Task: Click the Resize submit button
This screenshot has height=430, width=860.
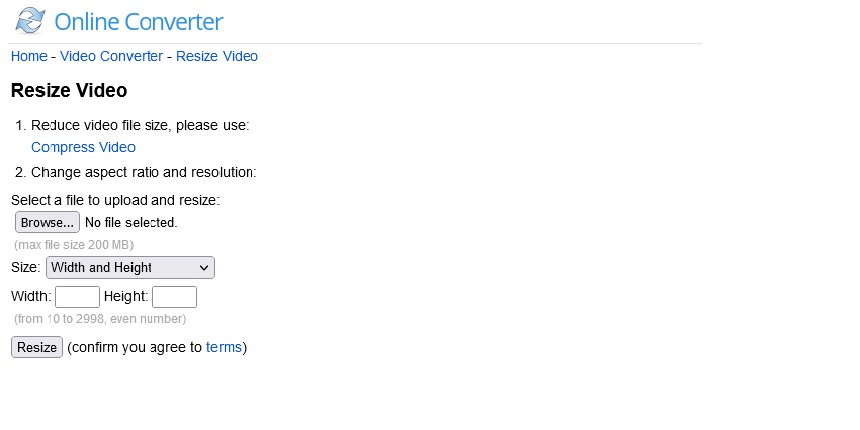Action: tap(37, 347)
